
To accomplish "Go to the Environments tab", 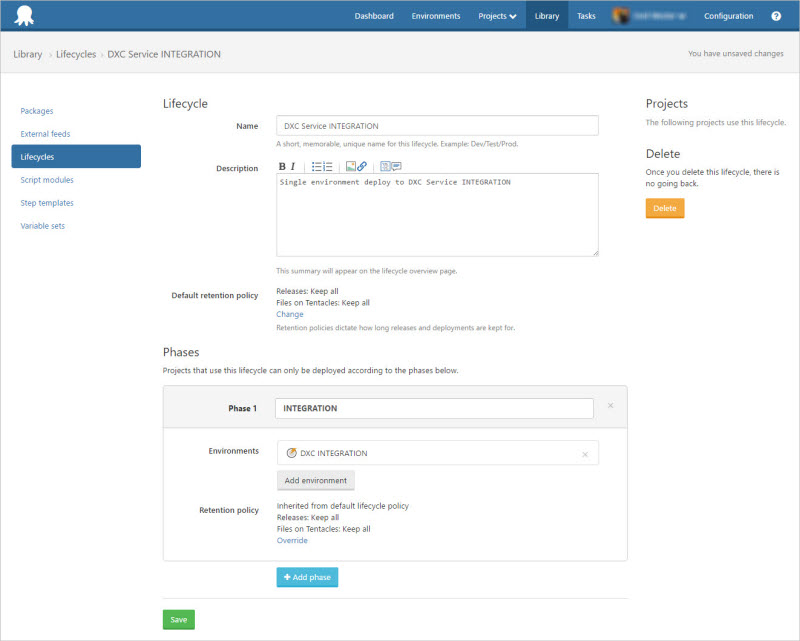I will pyautogui.click(x=436, y=16).
